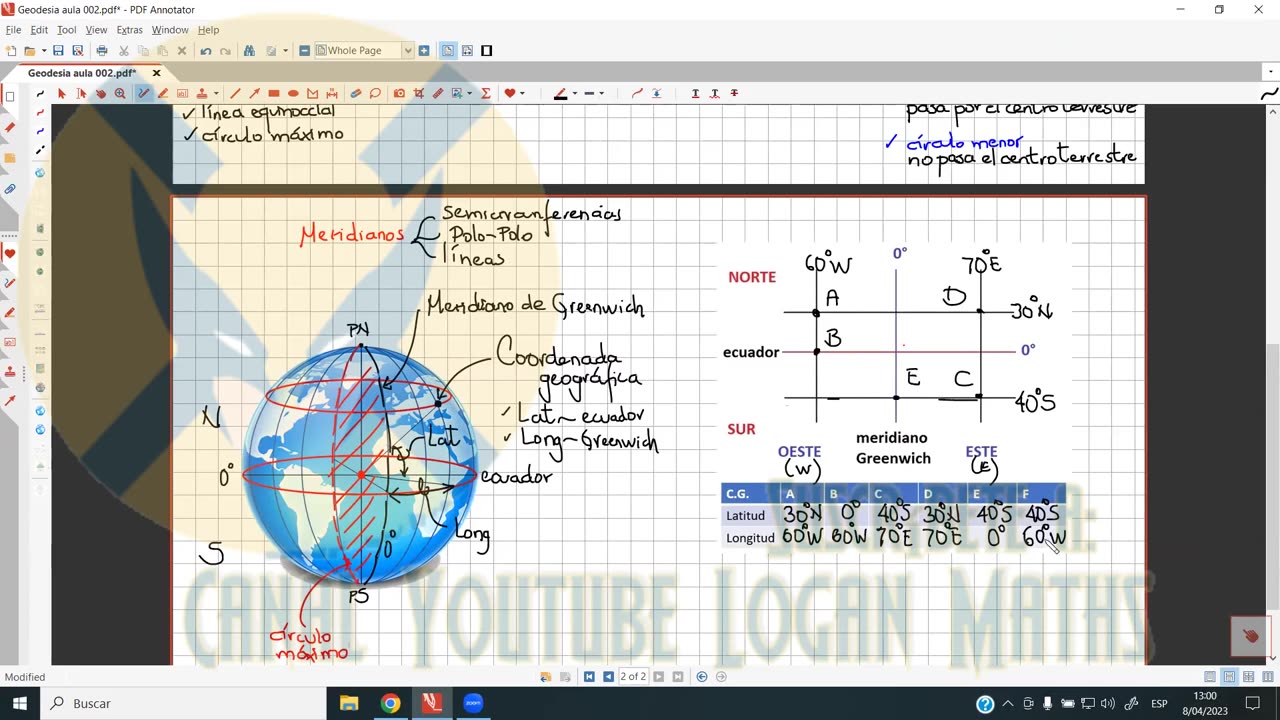This screenshot has height=720, width=1280.
Task: Click the Snapshot camera tool
Action: coord(399,93)
